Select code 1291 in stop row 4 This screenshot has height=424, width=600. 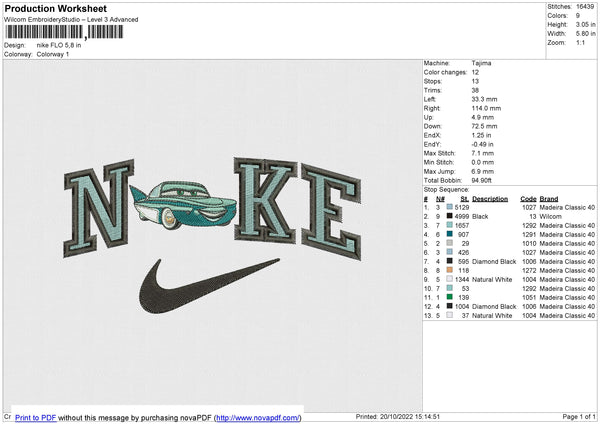click(x=529, y=234)
